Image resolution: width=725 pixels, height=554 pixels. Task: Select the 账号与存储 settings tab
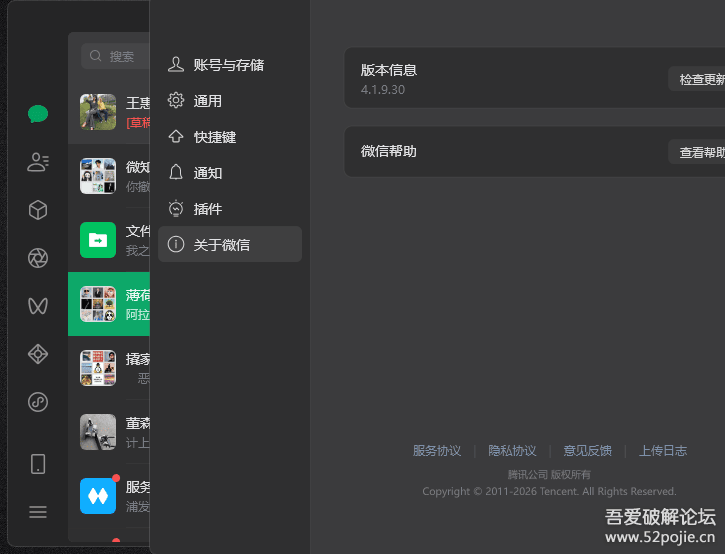coord(230,65)
